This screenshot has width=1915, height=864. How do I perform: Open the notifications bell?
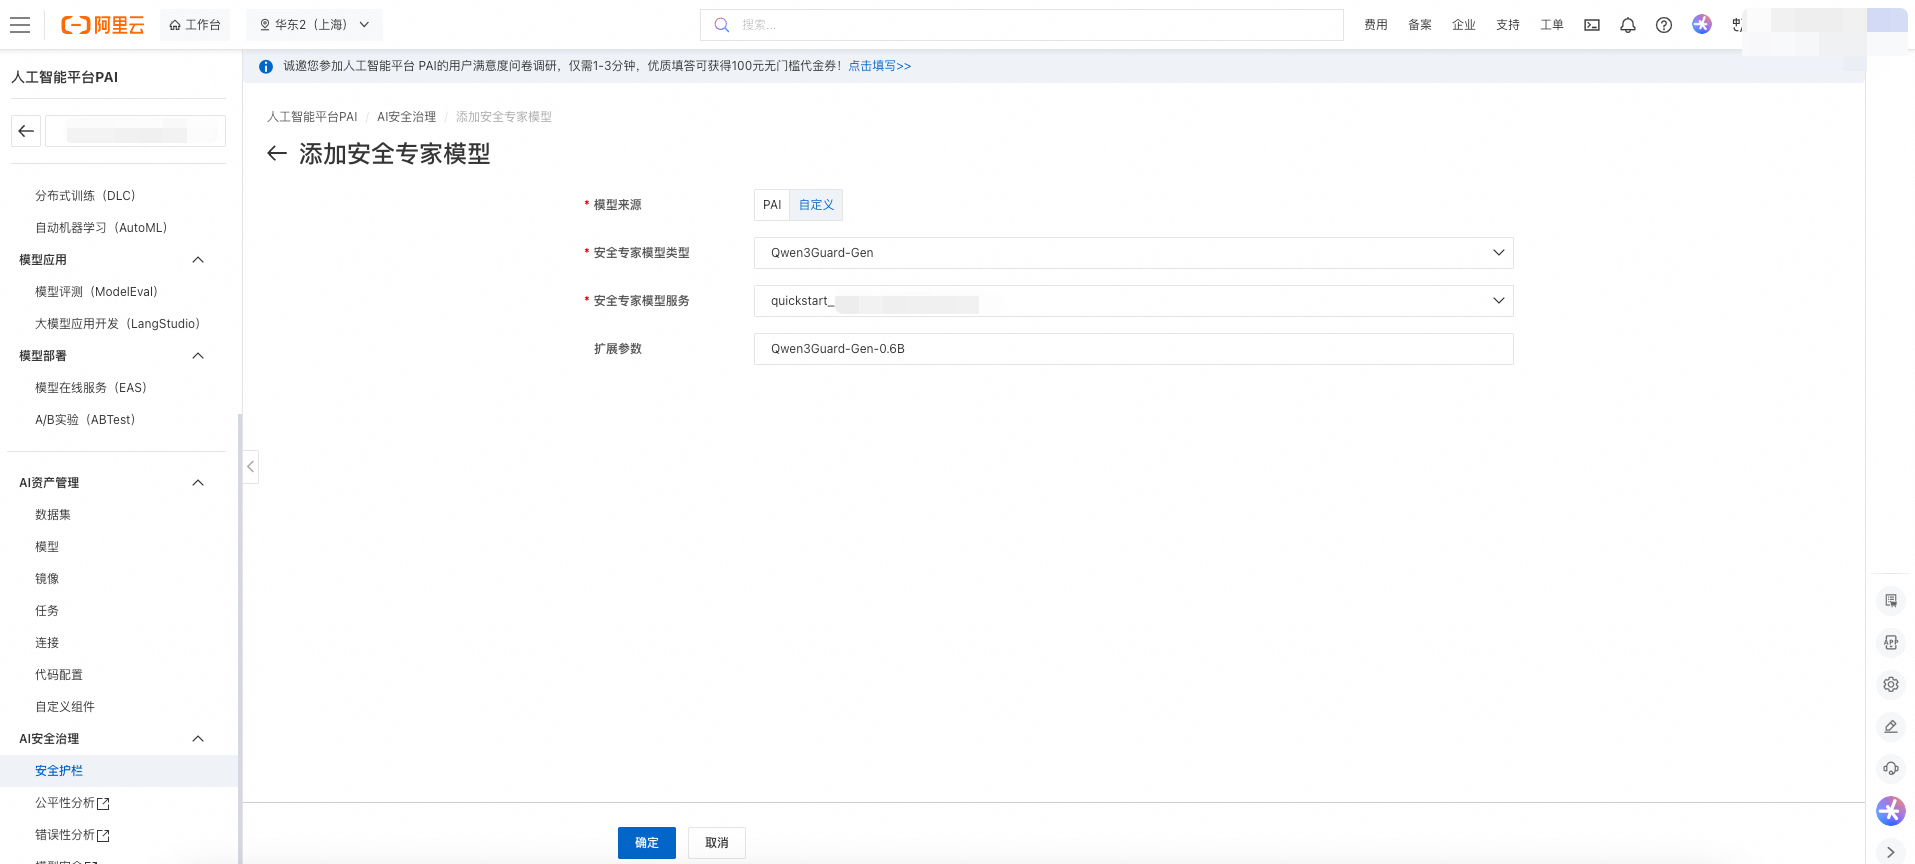click(1628, 25)
